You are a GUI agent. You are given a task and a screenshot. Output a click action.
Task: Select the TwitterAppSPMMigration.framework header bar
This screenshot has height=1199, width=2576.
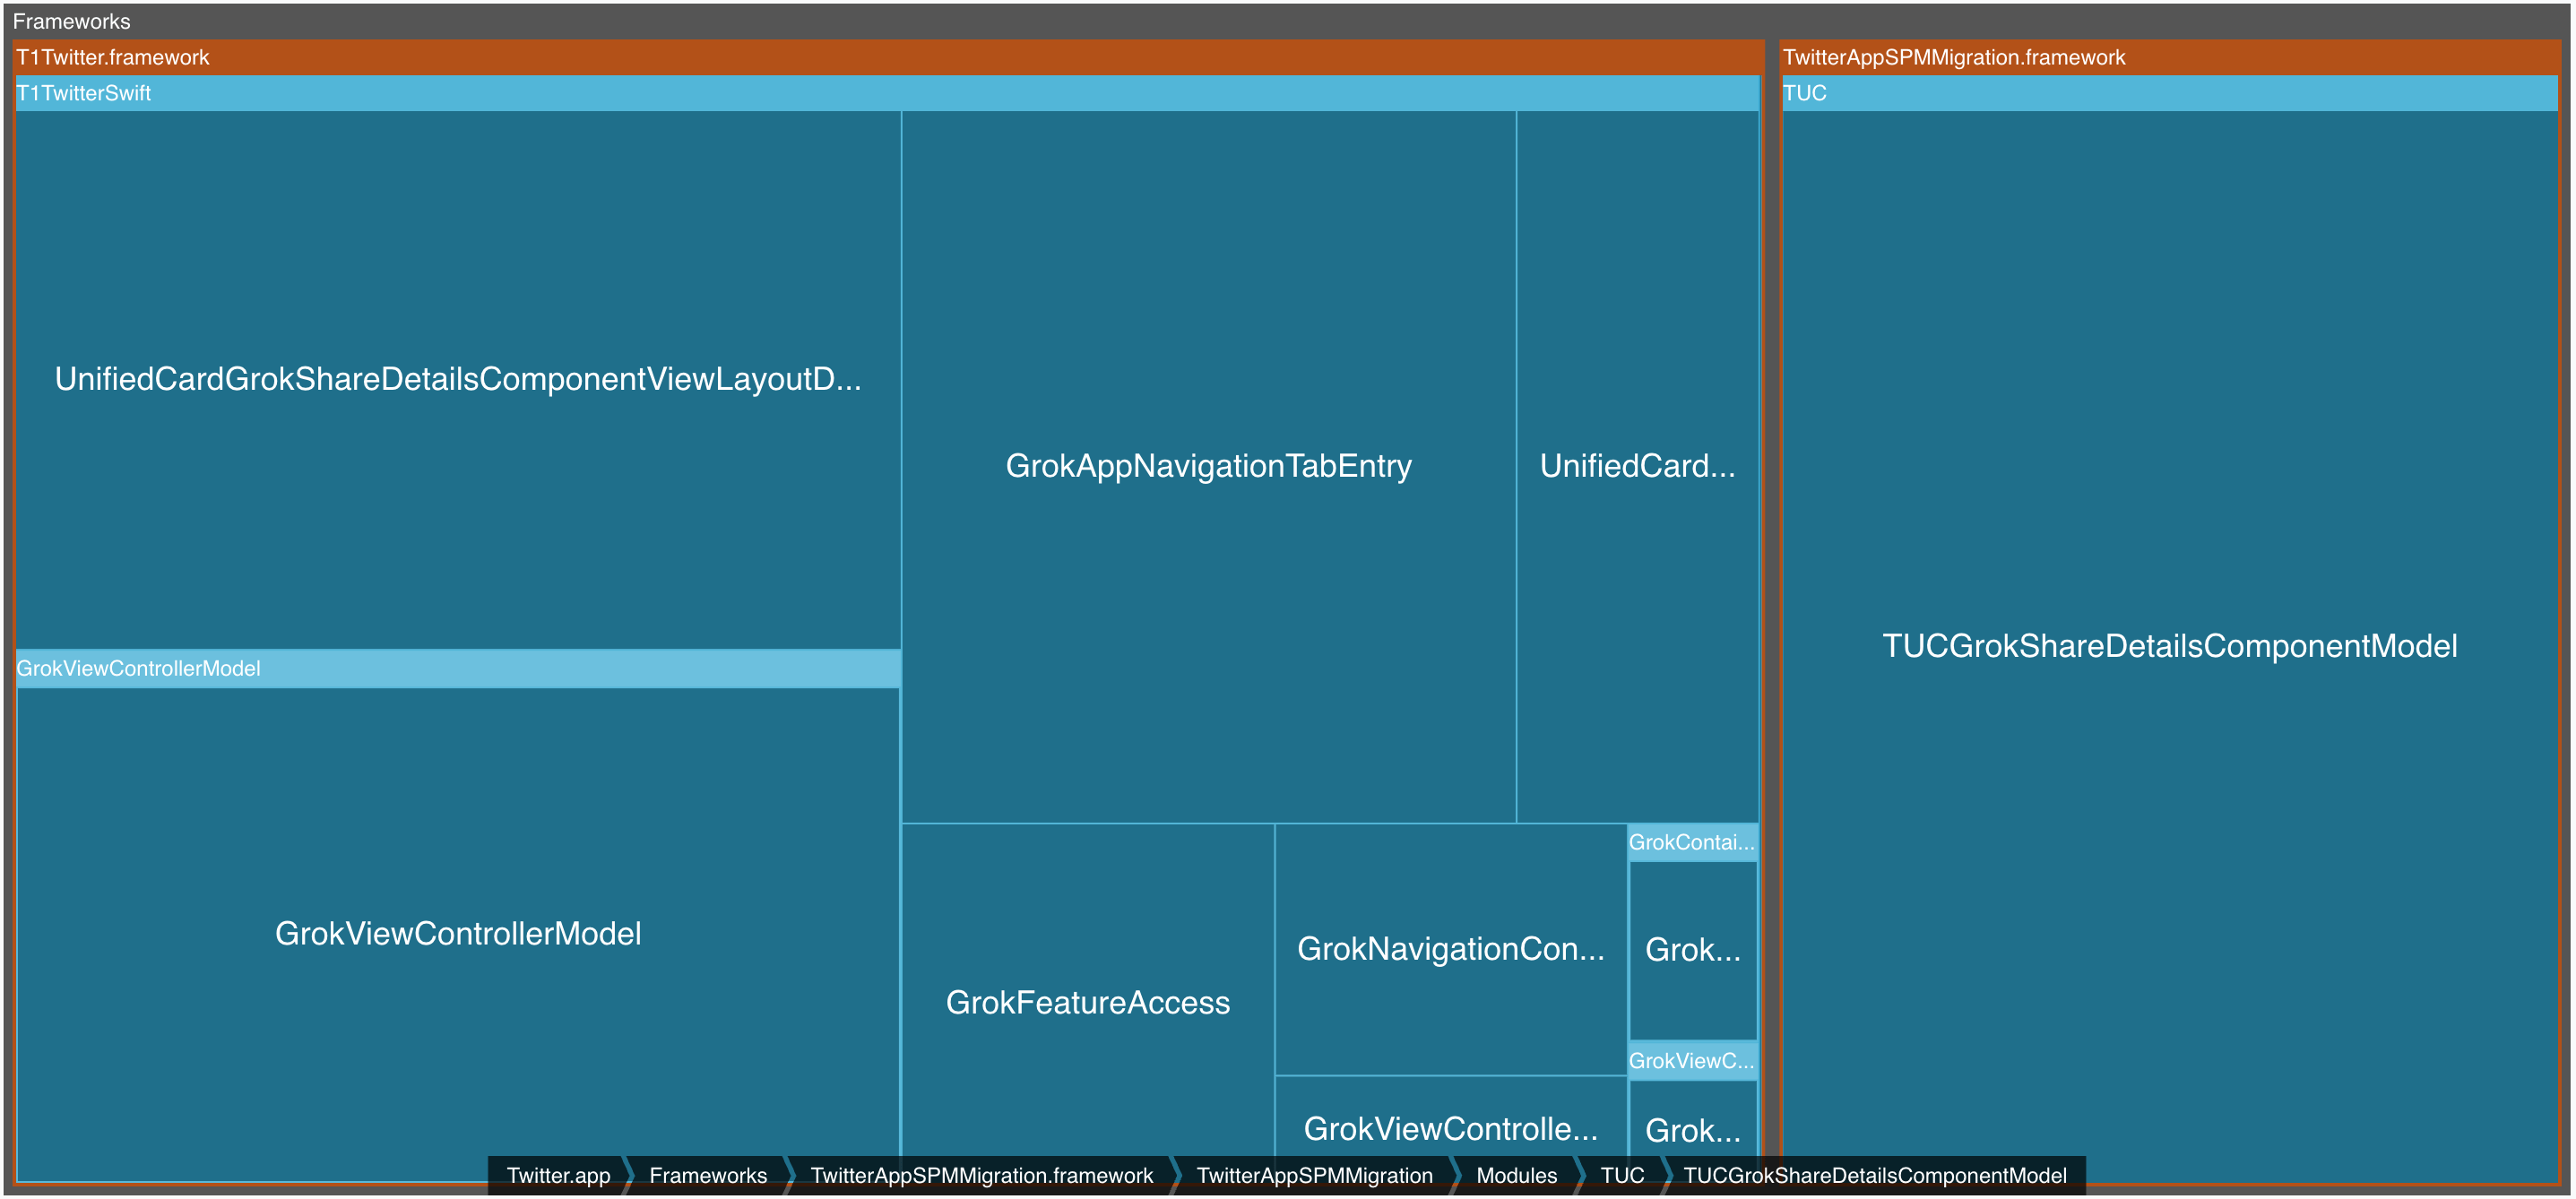(x=1953, y=57)
